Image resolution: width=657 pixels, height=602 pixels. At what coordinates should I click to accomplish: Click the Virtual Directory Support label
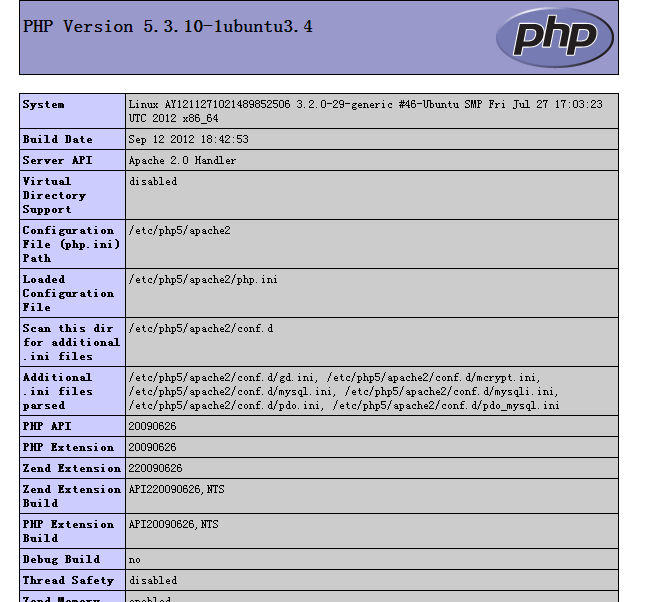(x=54, y=195)
